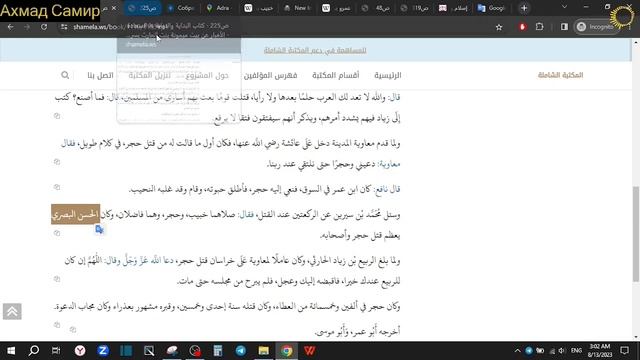This screenshot has height=360, width=640.
Task: Launch Yandex browser from taskbar
Action: point(80,351)
